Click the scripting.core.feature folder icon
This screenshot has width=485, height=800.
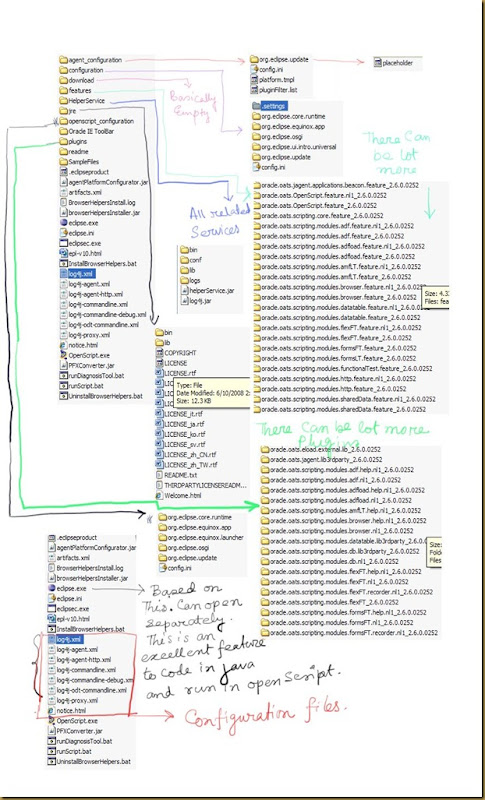257,216
